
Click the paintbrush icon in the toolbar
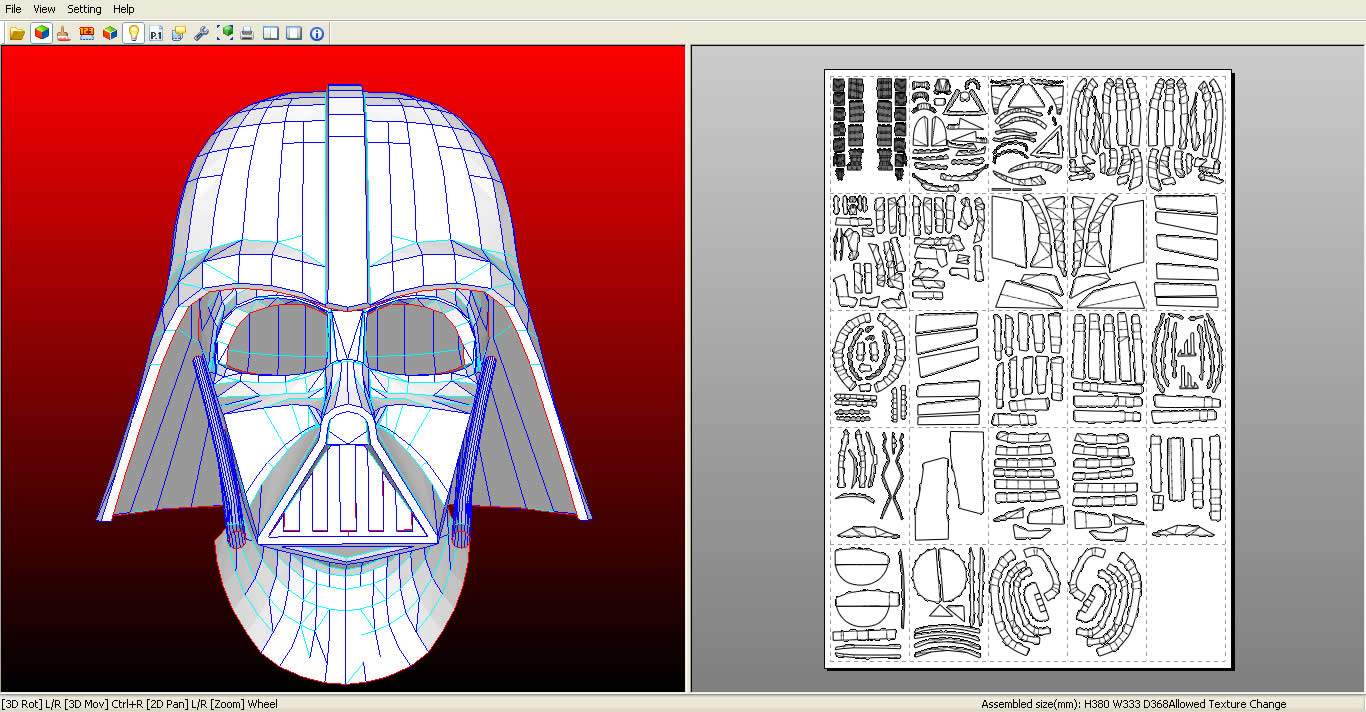(64, 33)
